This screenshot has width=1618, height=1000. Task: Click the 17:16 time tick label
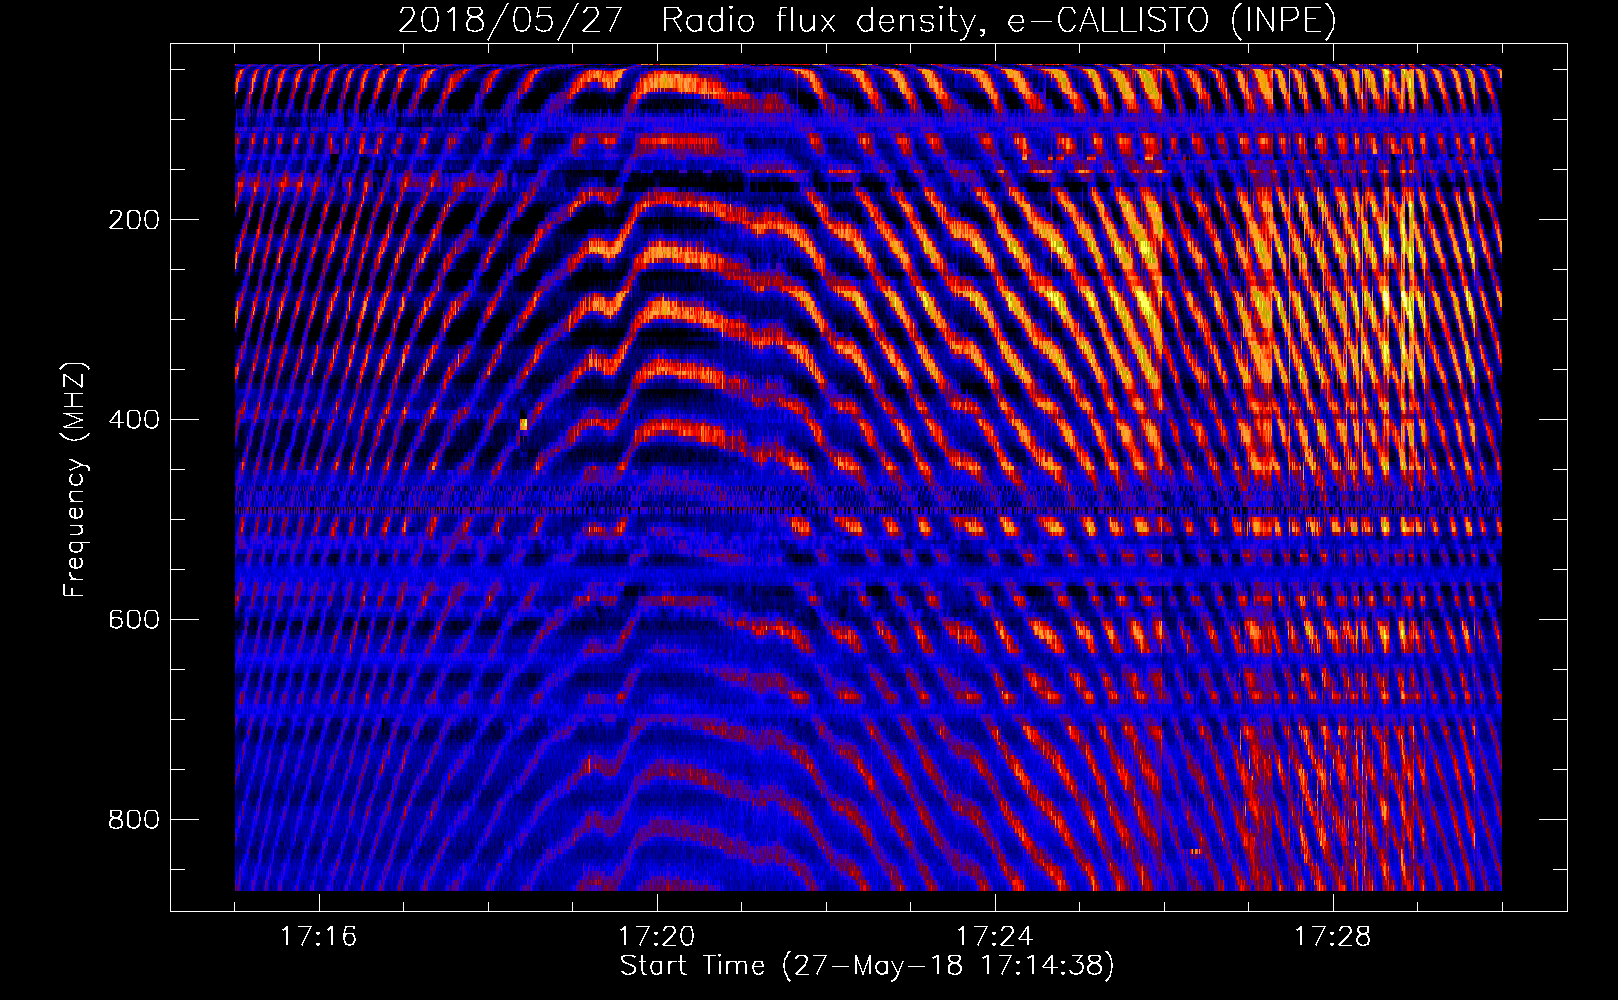click(319, 937)
